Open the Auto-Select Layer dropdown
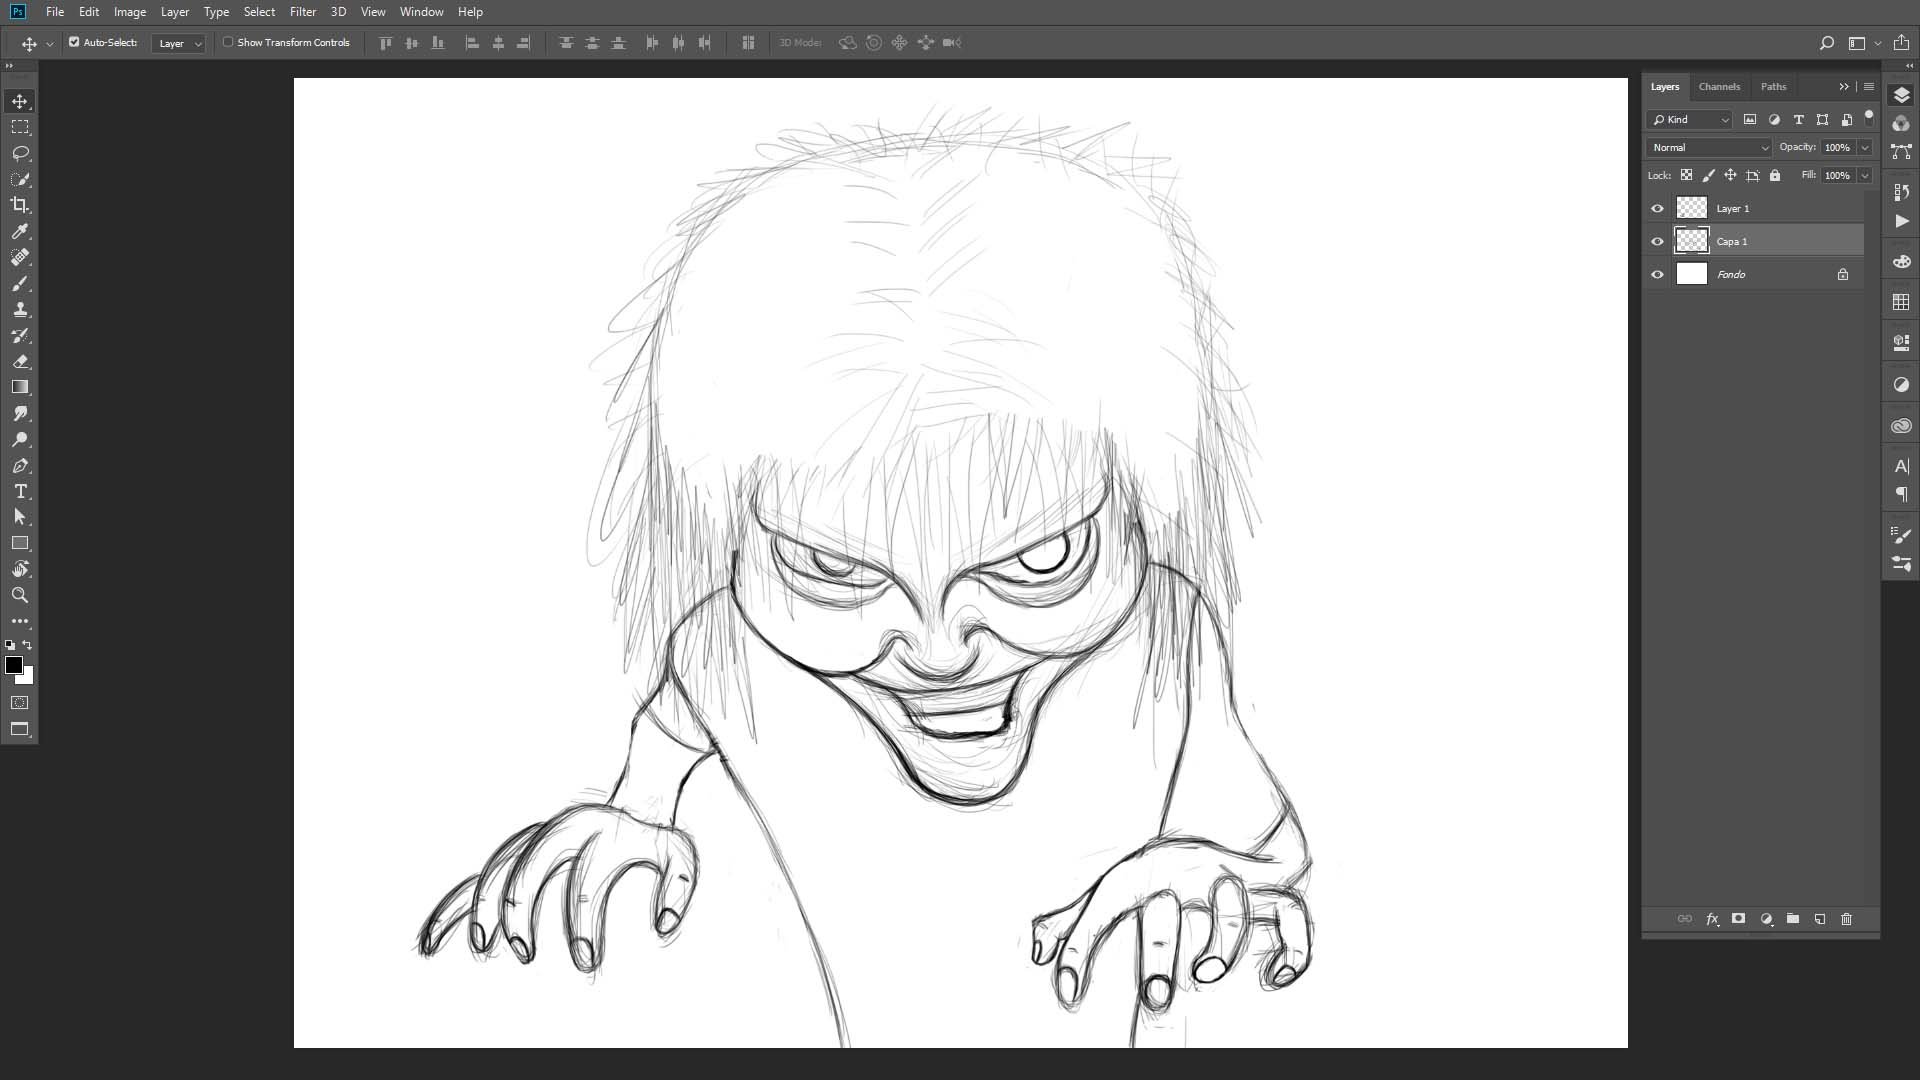 178,43
